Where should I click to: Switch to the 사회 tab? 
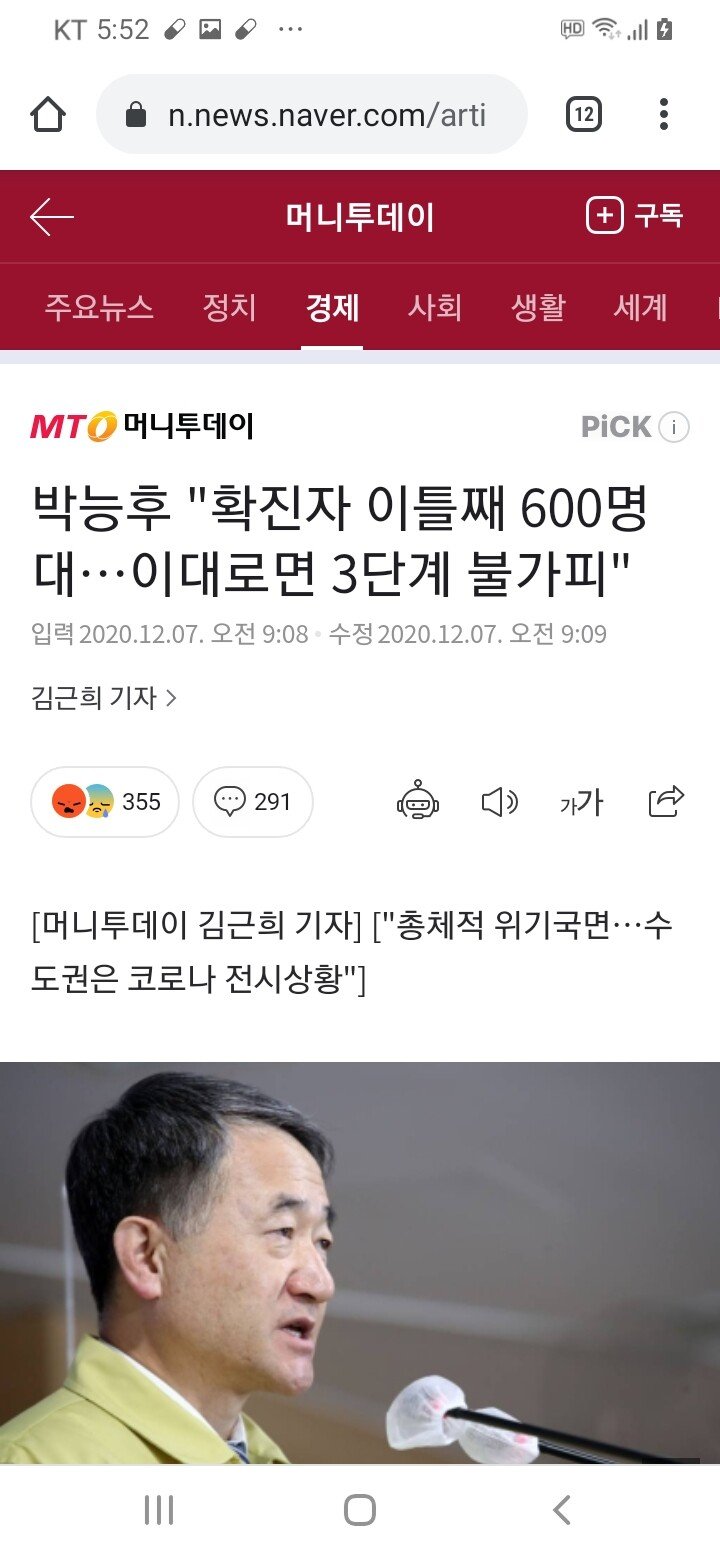click(435, 307)
